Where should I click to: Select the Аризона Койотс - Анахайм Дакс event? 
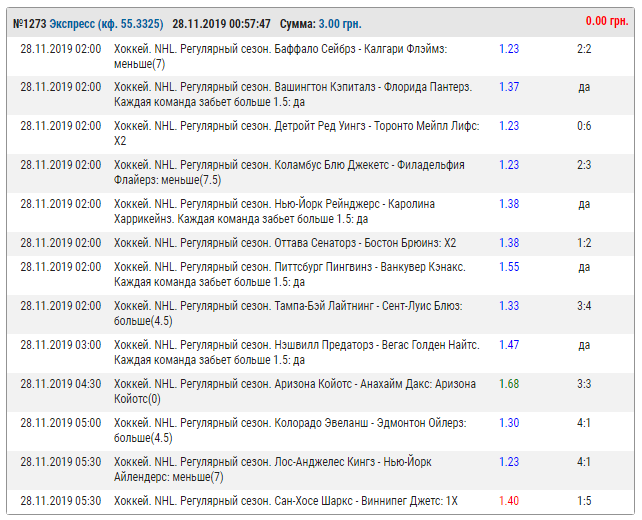click(295, 391)
